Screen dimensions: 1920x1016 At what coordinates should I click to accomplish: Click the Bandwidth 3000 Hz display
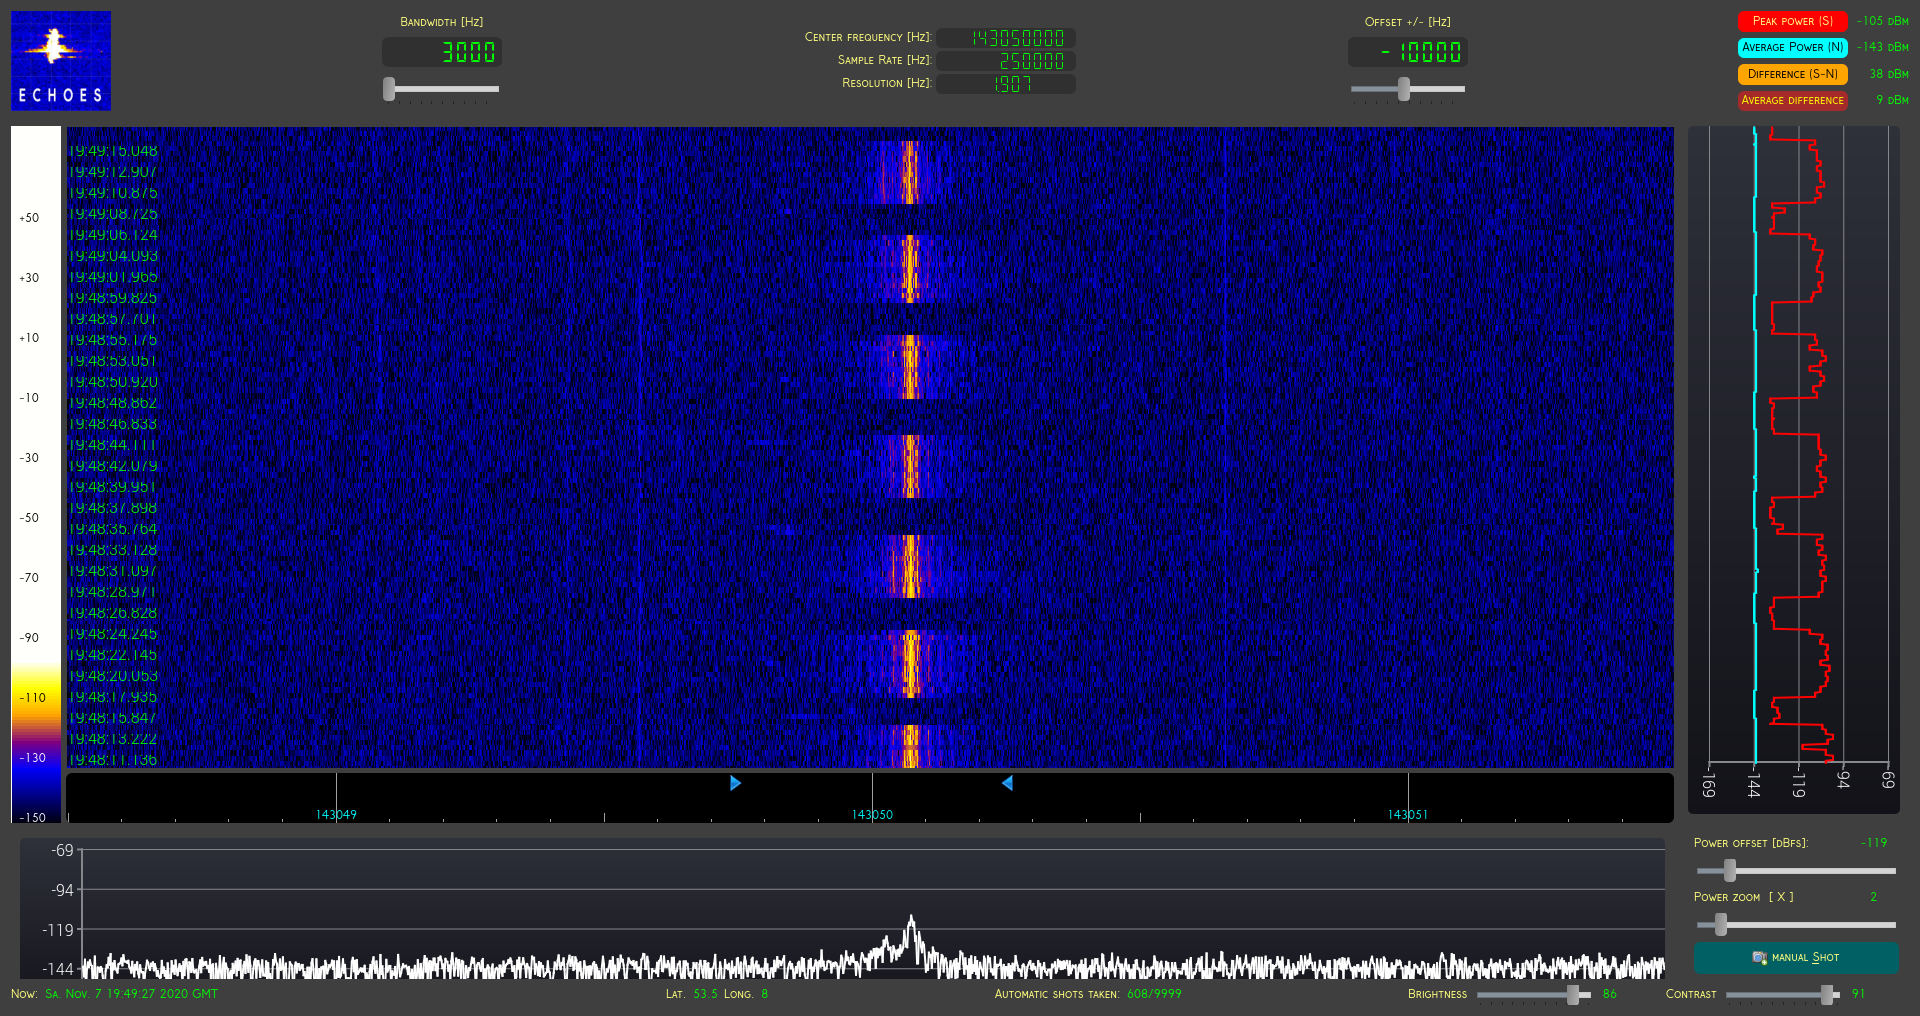click(x=442, y=52)
